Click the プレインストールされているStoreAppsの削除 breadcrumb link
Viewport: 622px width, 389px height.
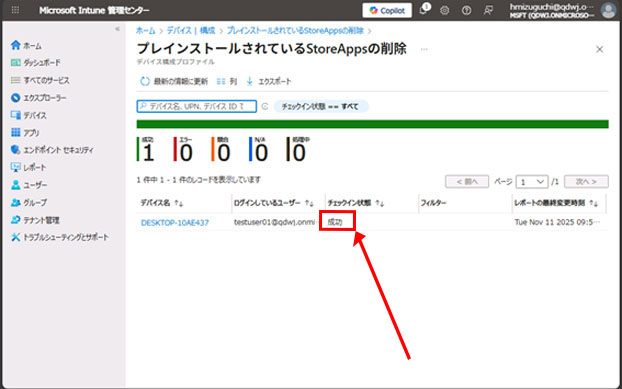295,31
